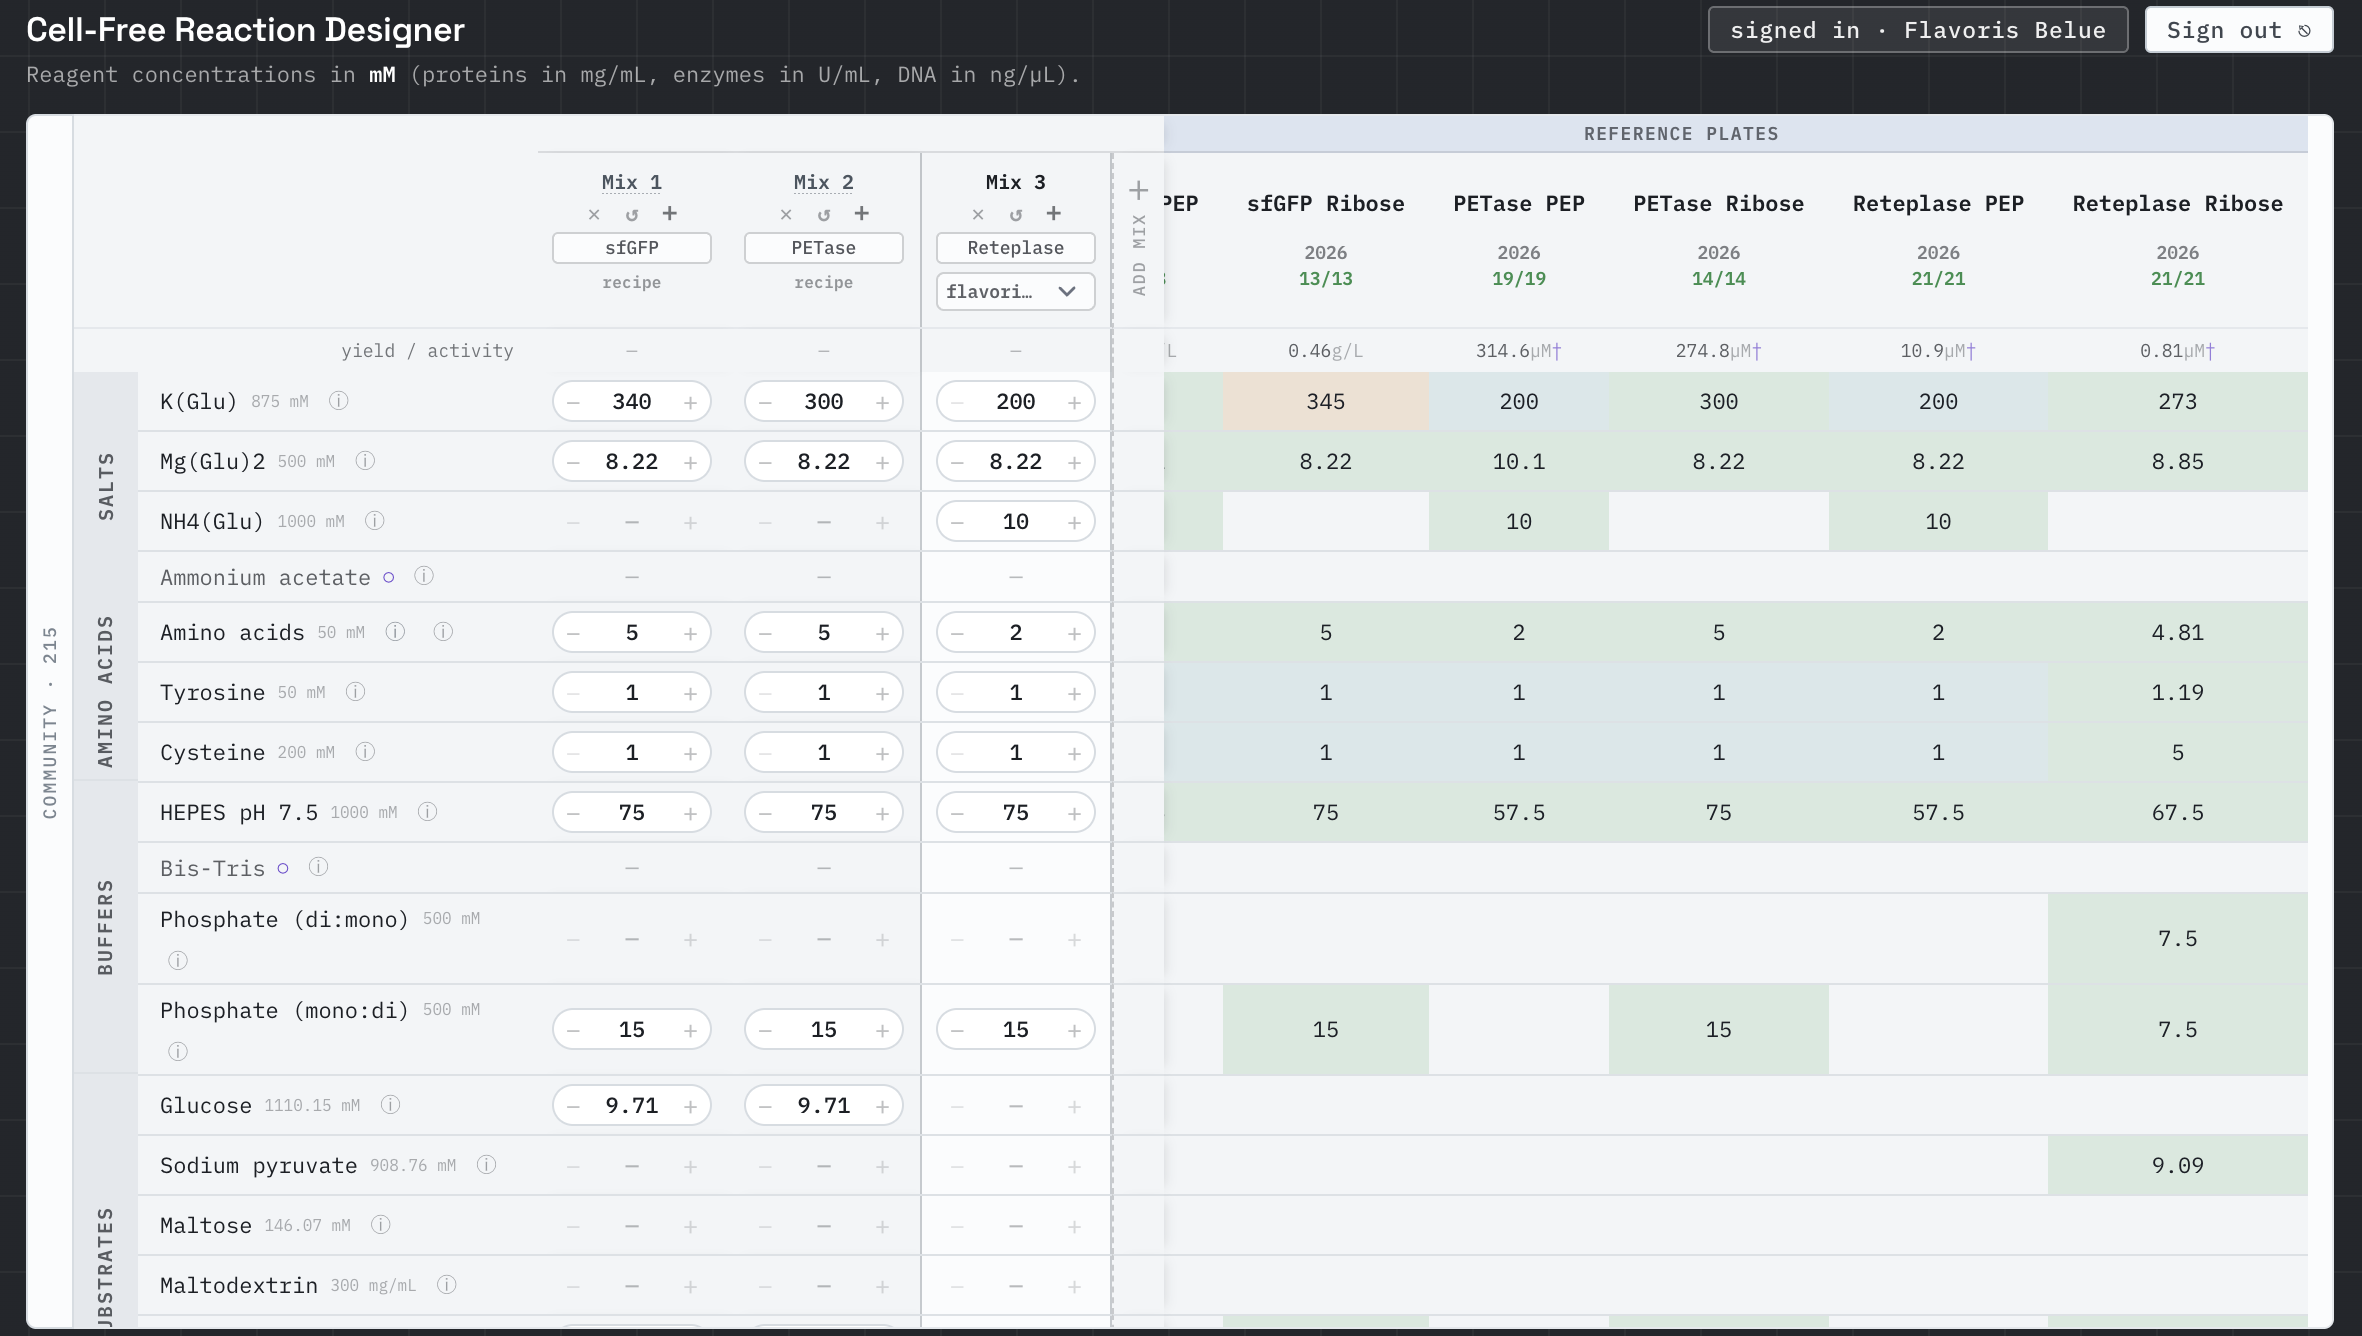Increase HEPES in Mix 2
Image resolution: width=2362 pixels, height=1336 pixels.
click(882, 813)
